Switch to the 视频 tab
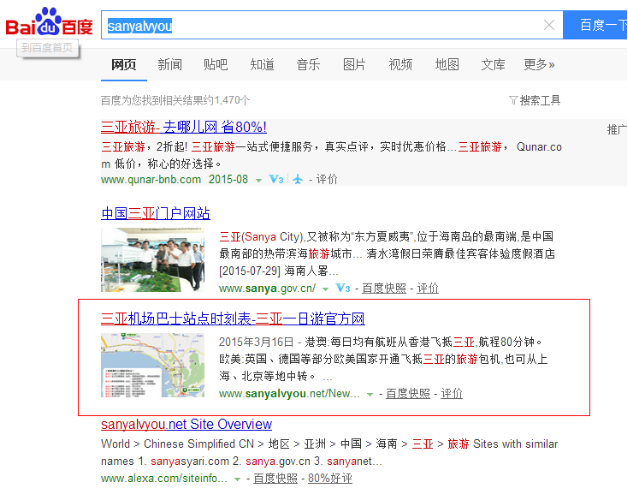This screenshot has width=628, height=494. [x=401, y=65]
